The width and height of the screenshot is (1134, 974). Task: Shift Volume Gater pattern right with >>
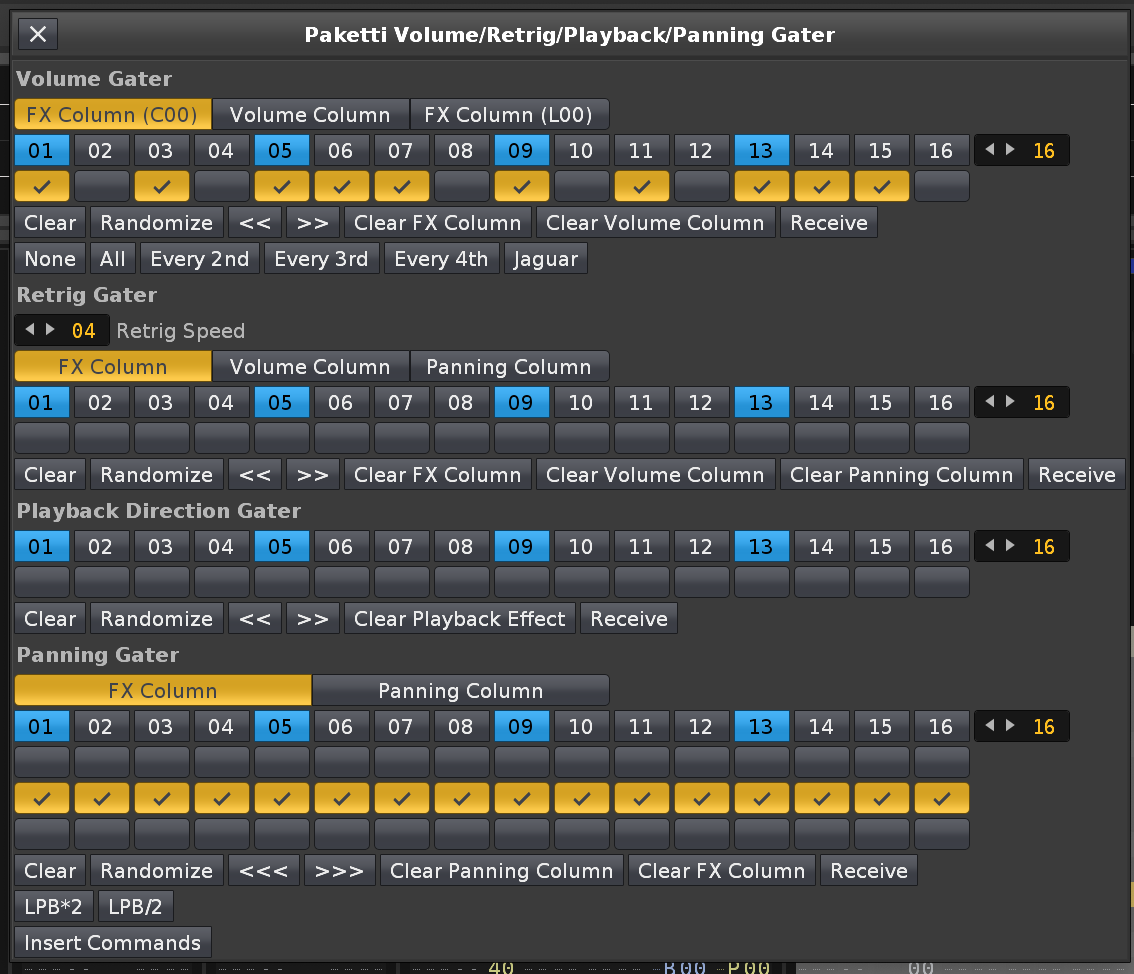313,223
